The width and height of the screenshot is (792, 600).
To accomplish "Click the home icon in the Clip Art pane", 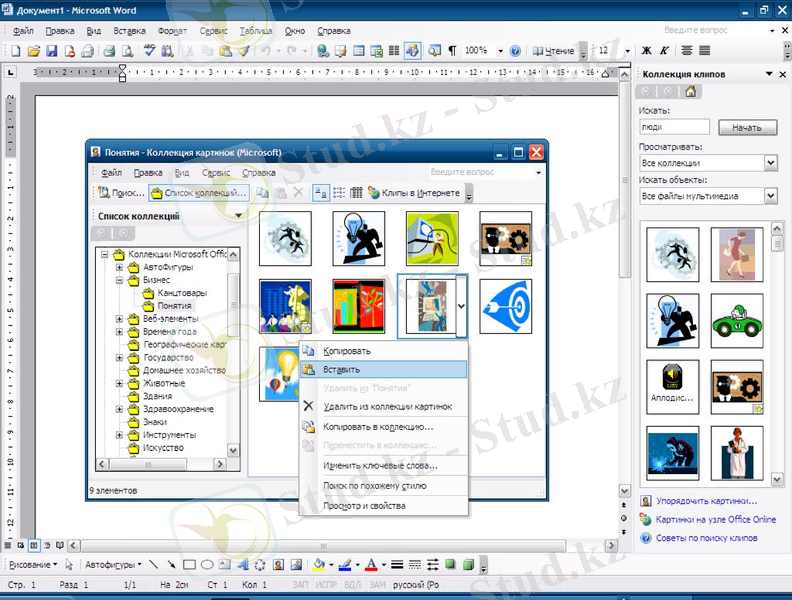I will [x=690, y=91].
